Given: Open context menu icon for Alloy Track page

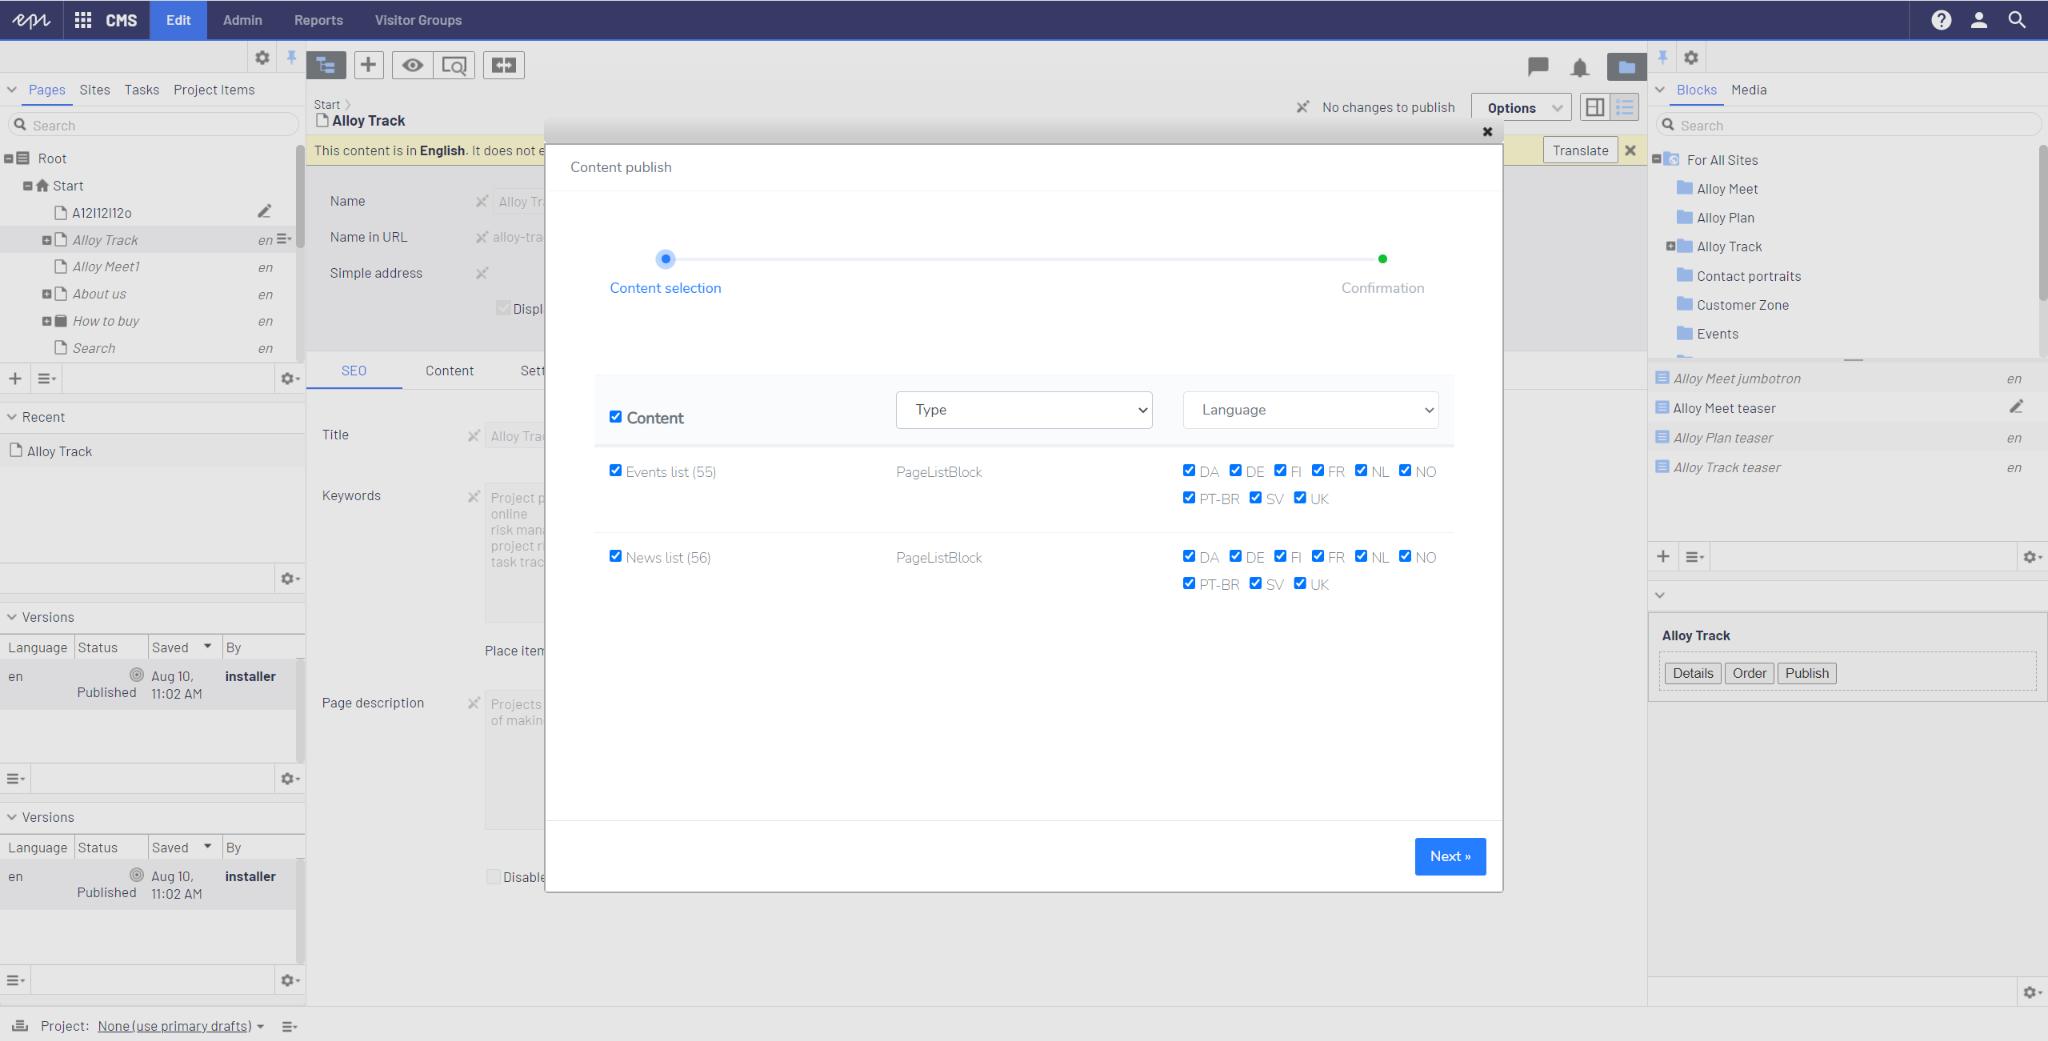Looking at the screenshot, I should point(284,240).
